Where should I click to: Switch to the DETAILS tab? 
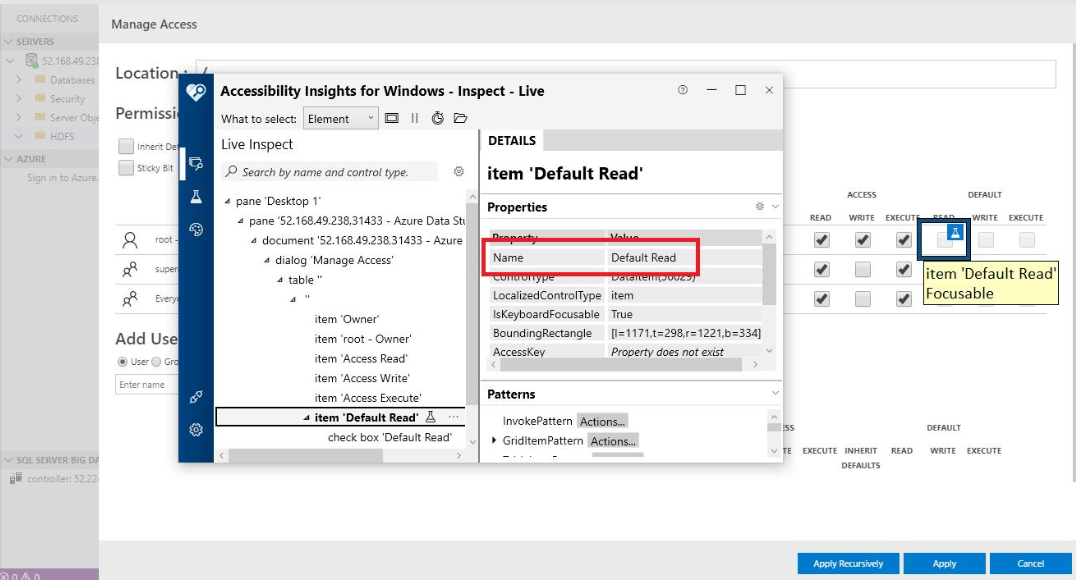pyautogui.click(x=510, y=140)
